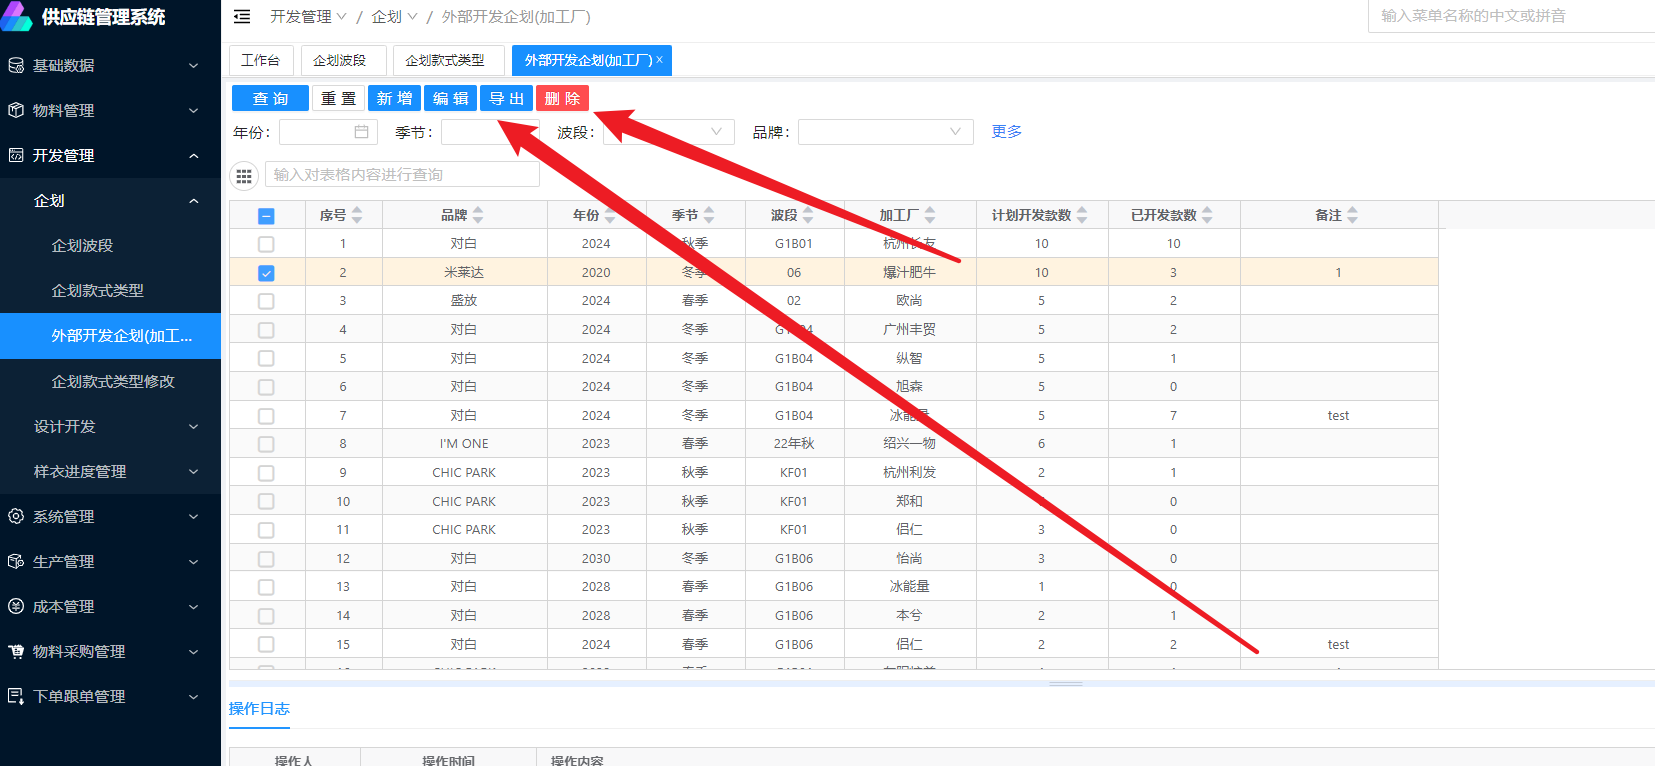Image resolution: width=1655 pixels, height=766 pixels.
Task: Check the checkbox for row 1
Action: pos(266,244)
